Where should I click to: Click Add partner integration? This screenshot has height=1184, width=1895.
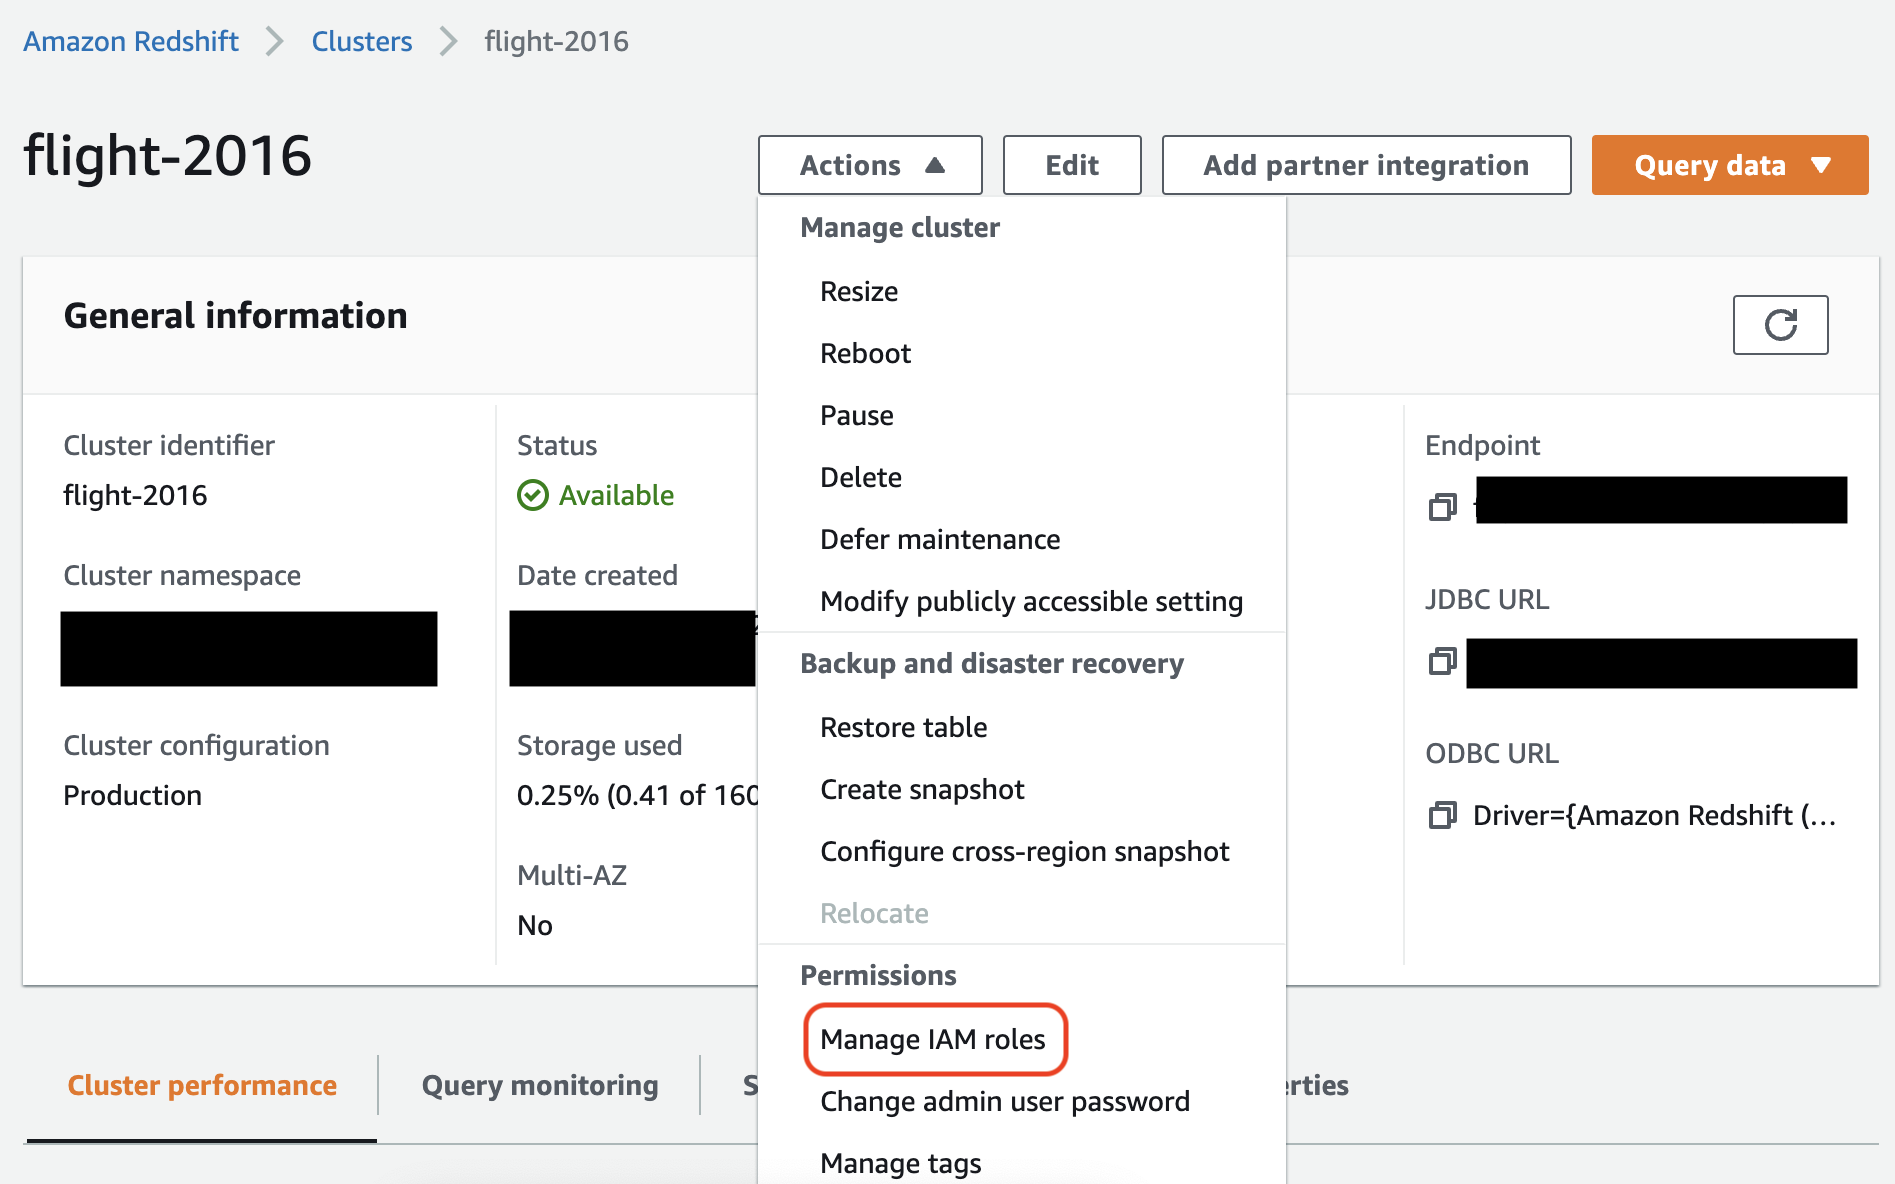pyautogui.click(x=1365, y=164)
